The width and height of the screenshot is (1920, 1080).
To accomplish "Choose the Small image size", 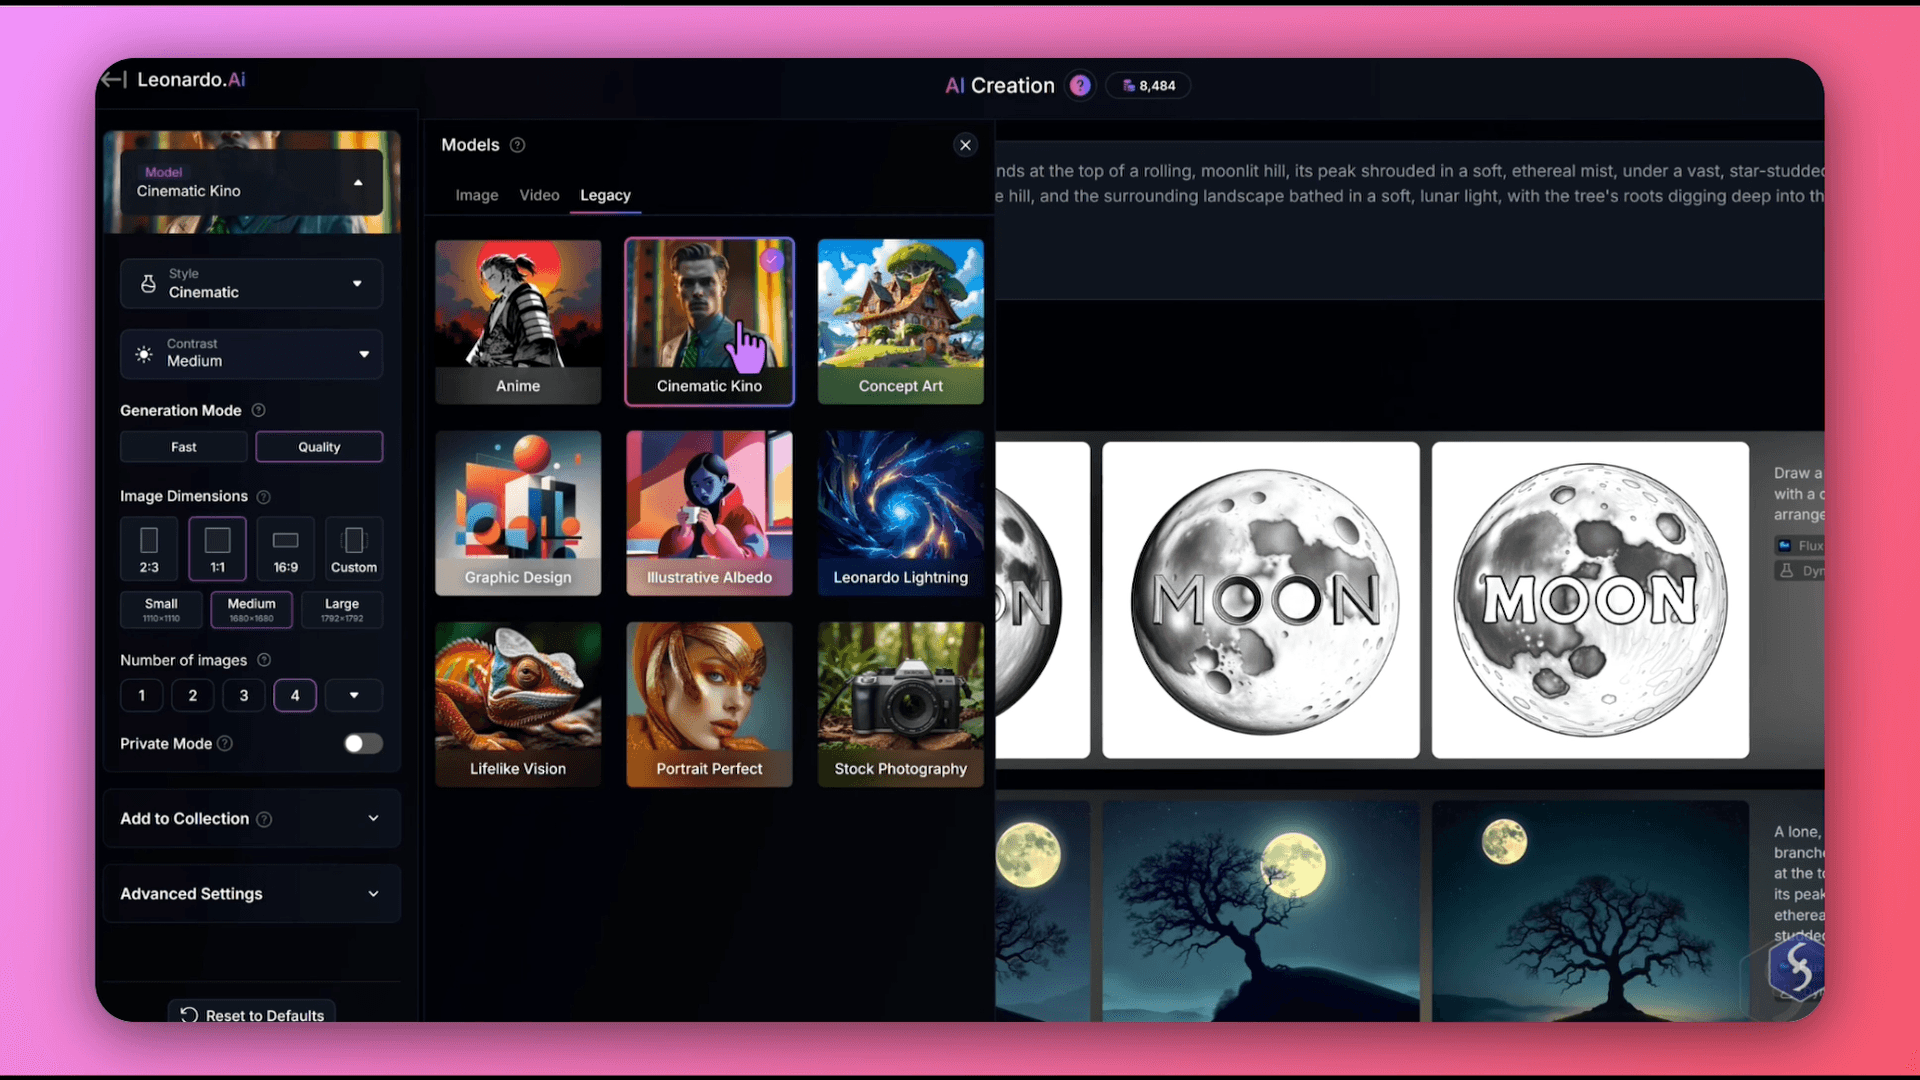I will (x=161, y=609).
